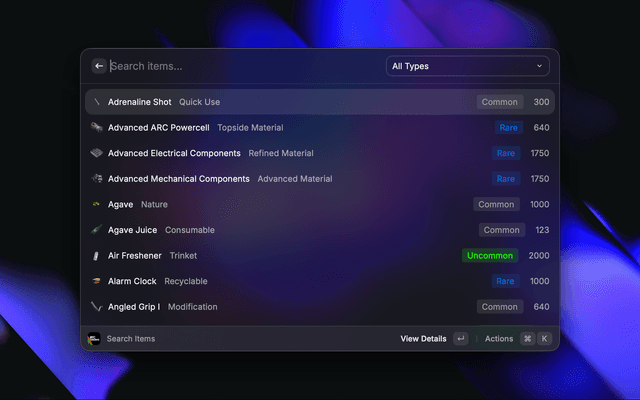The image size is (640, 400).
Task: Click the All Types dropdown chevron
Action: pyautogui.click(x=540, y=66)
